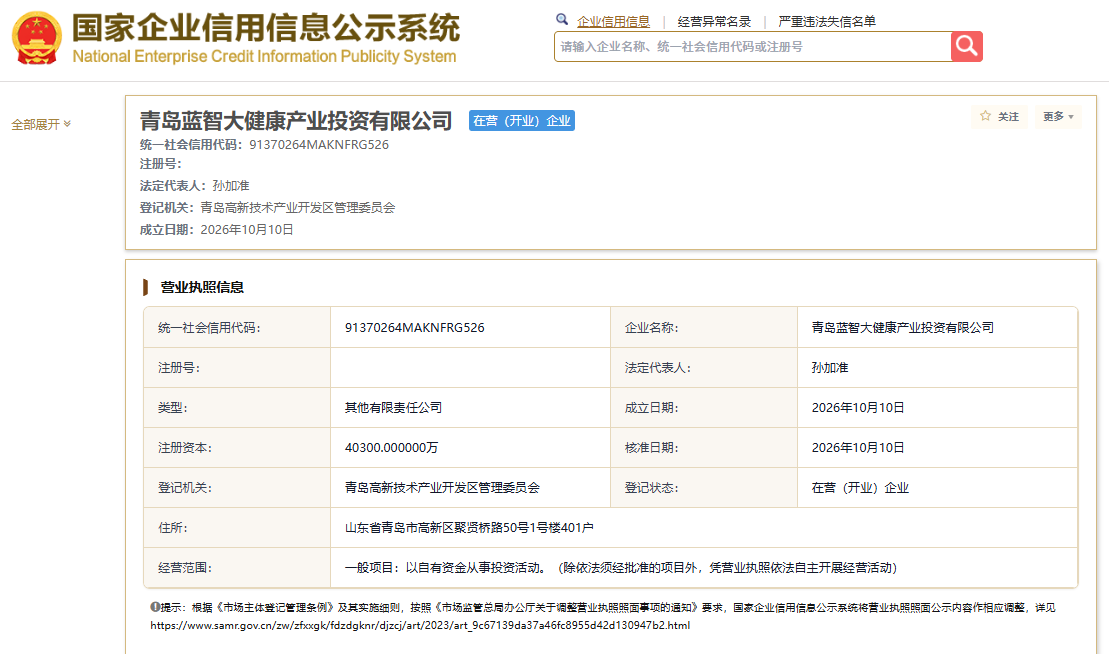This screenshot has width=1109, height=654.
Task: Switch to the 经营异常名录 tab
Action: click(x=714, y=22)
